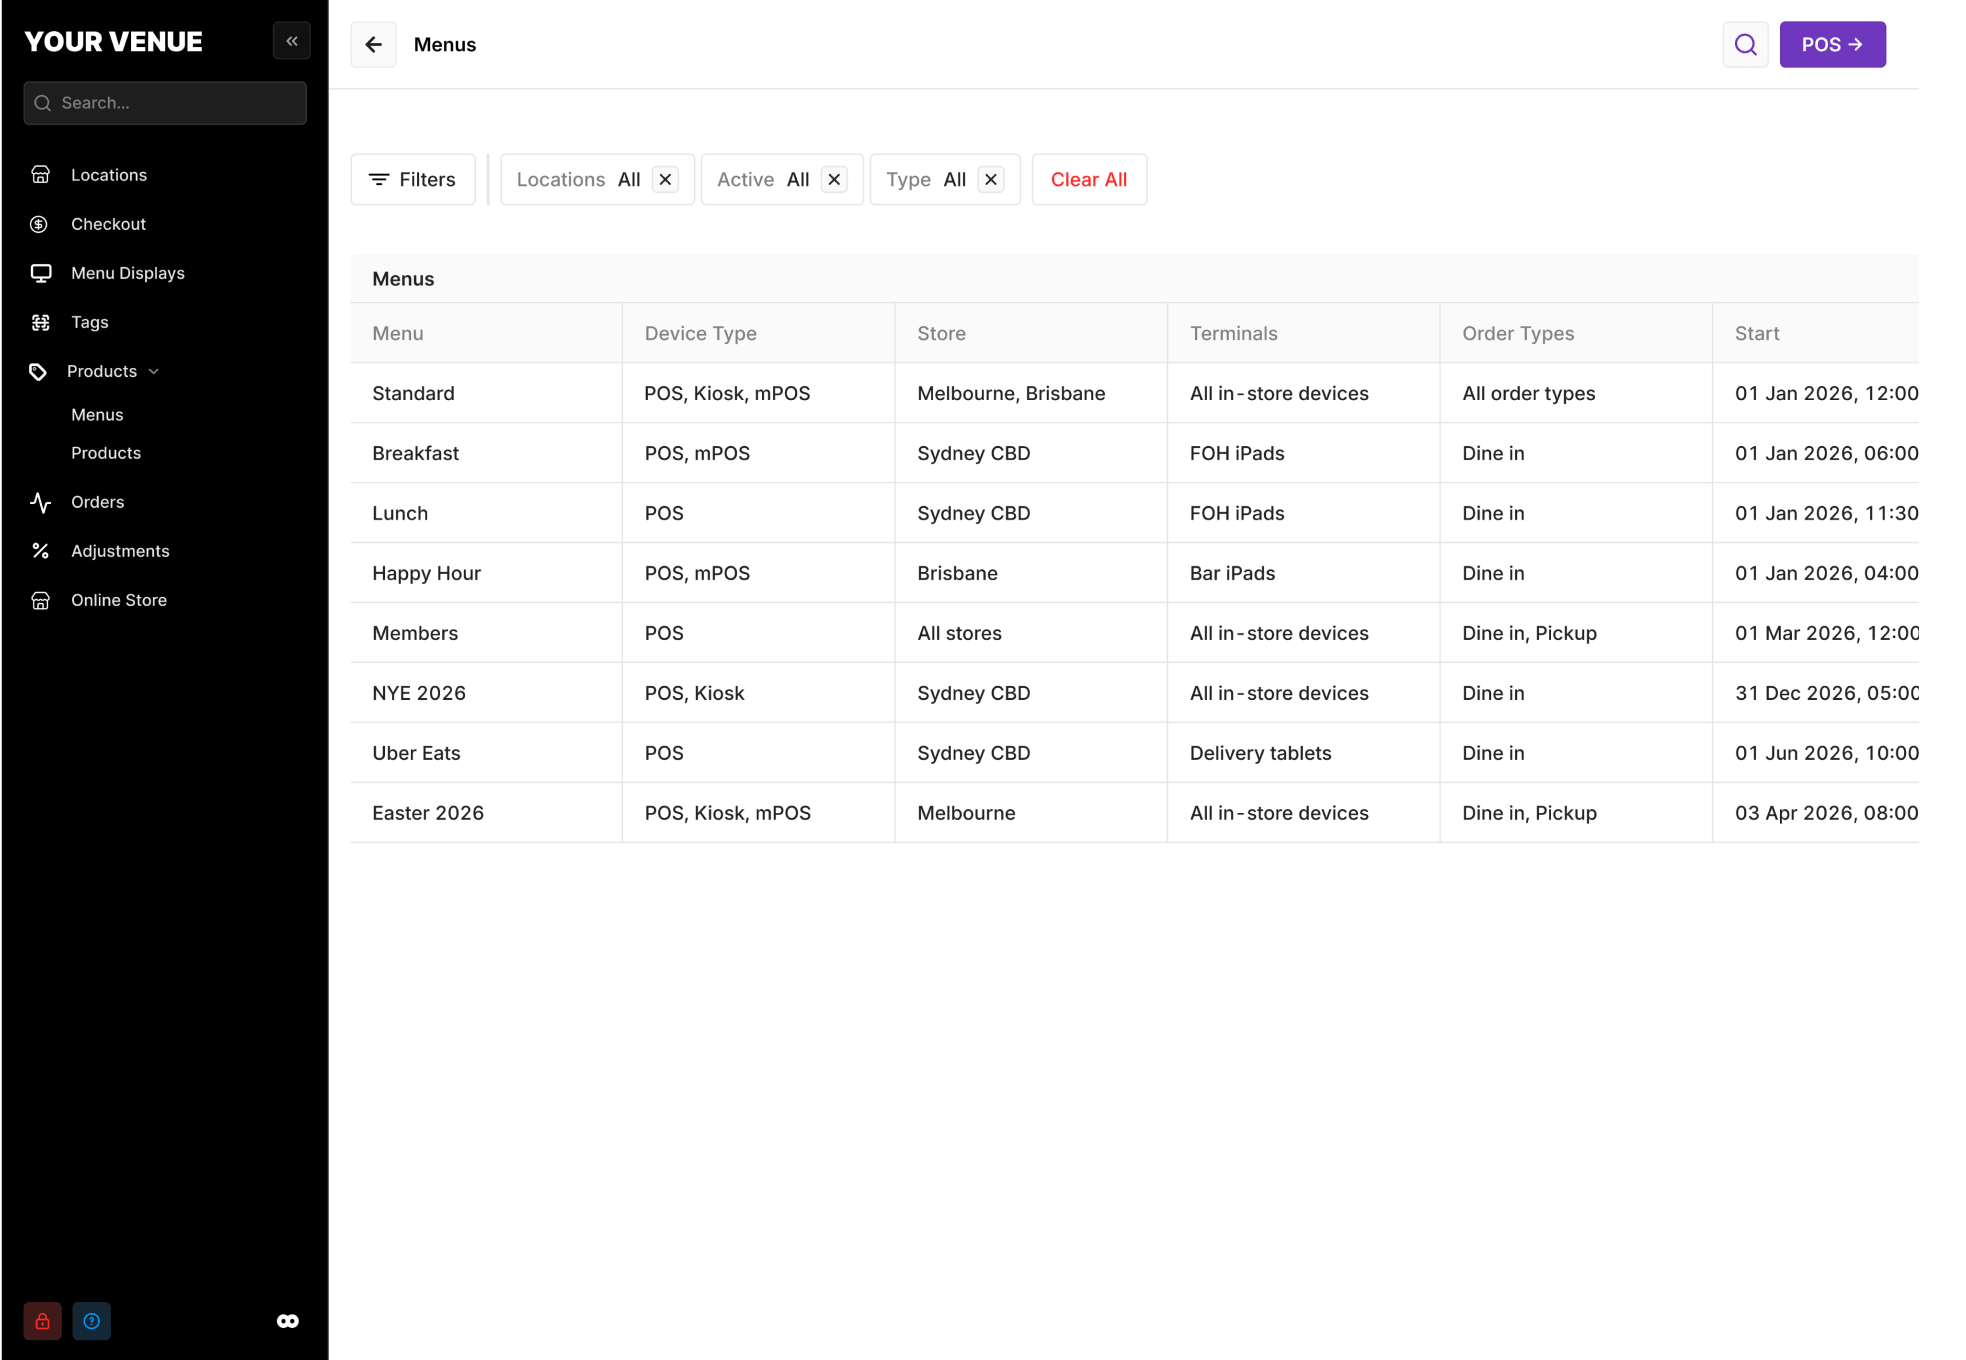This screenshot has width=1966, height=1360.
Task: Click the Checkout dollar icon
Action: tap(40, 224)
